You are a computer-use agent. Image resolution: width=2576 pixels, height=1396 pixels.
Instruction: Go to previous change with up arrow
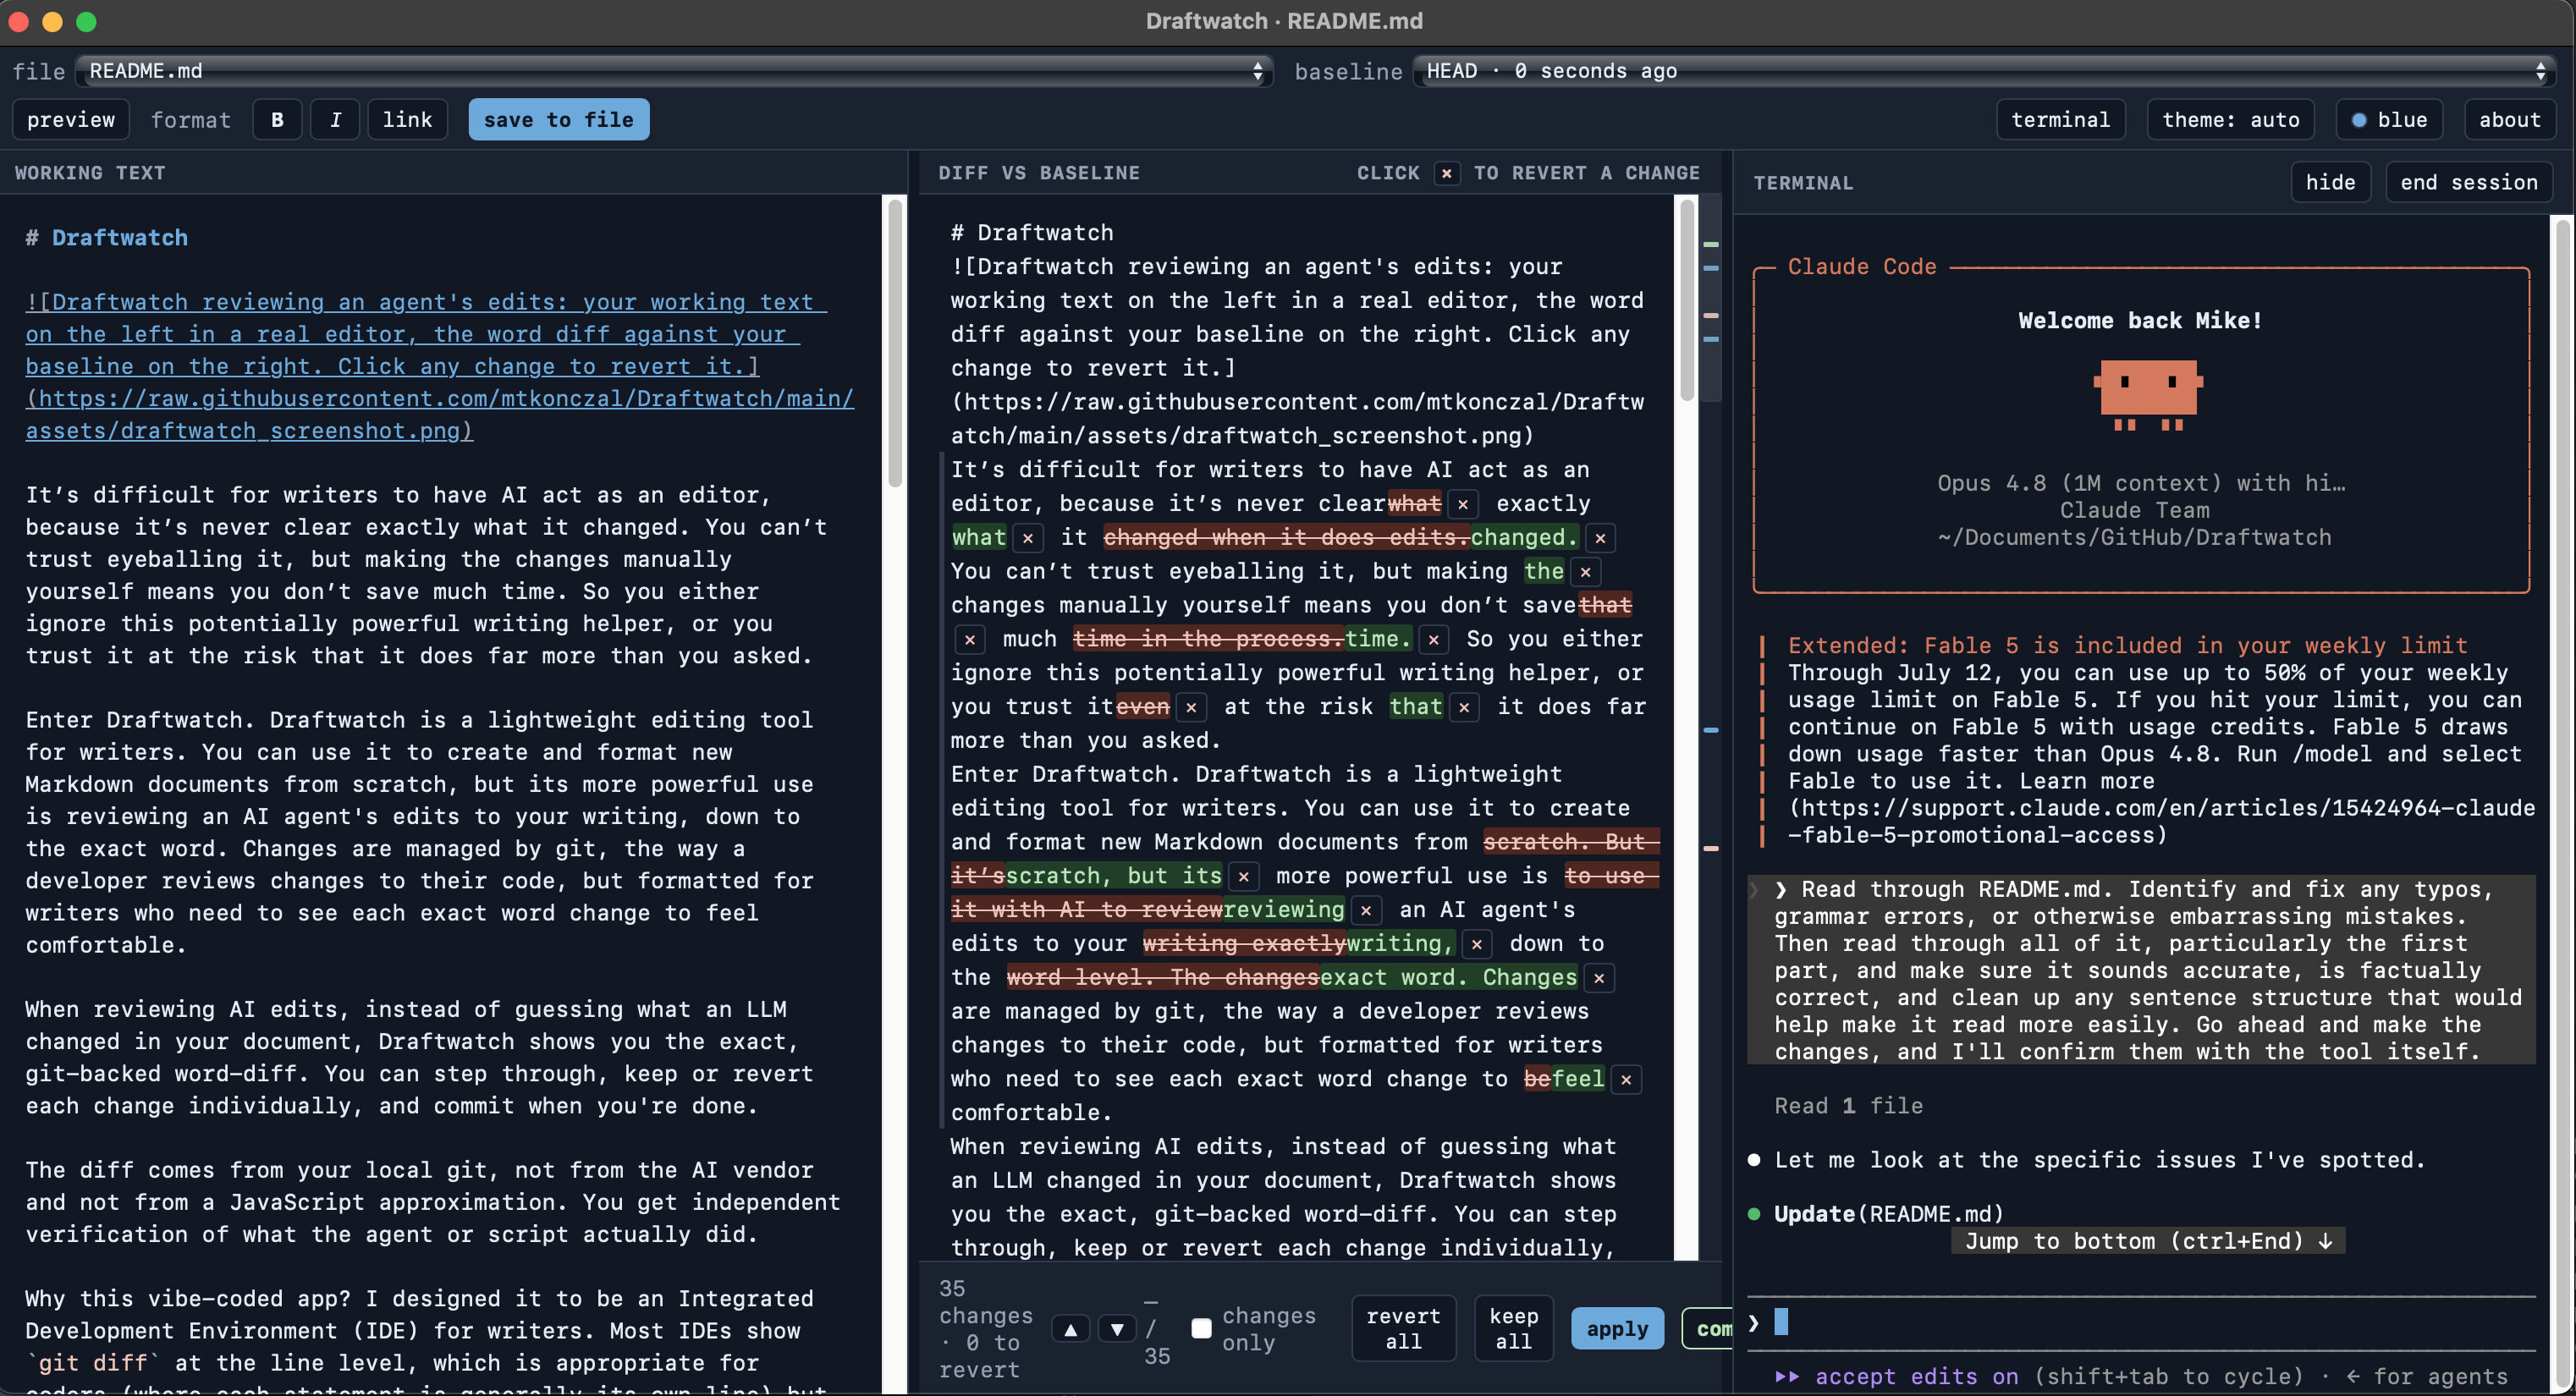[x=1071, y=1329]
